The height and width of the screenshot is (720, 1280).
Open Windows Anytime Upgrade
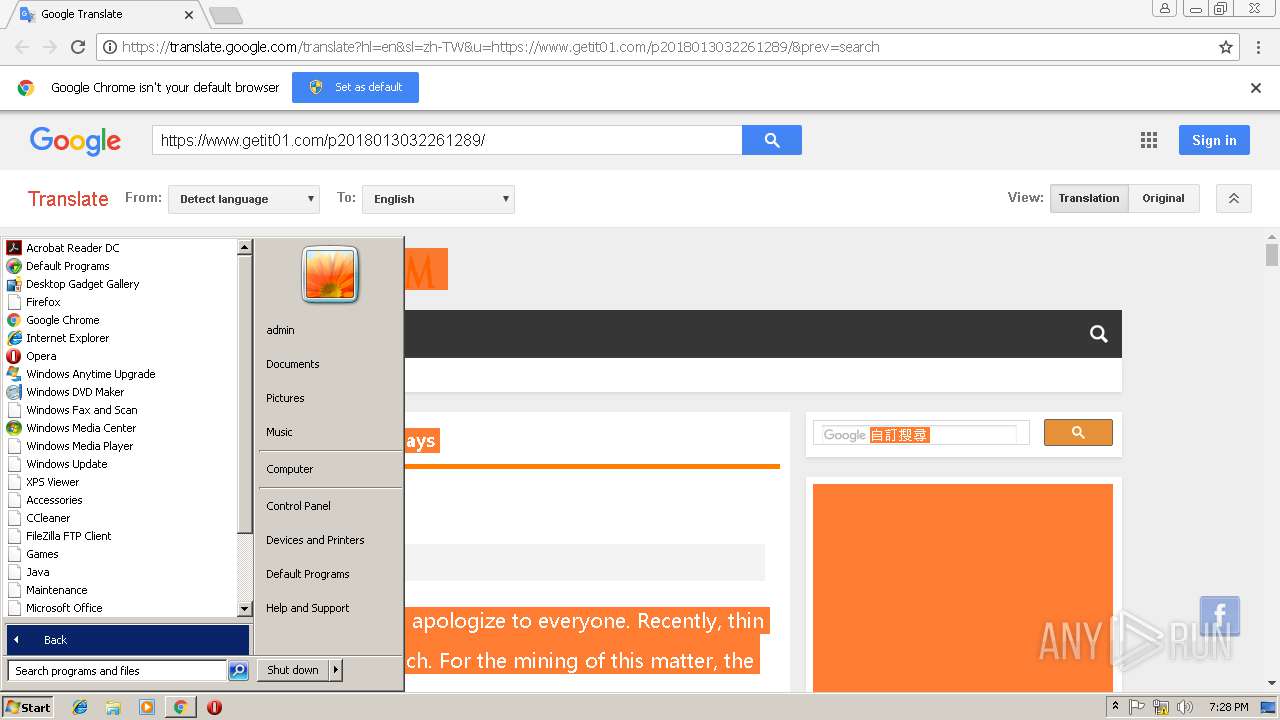pos(90,374)
